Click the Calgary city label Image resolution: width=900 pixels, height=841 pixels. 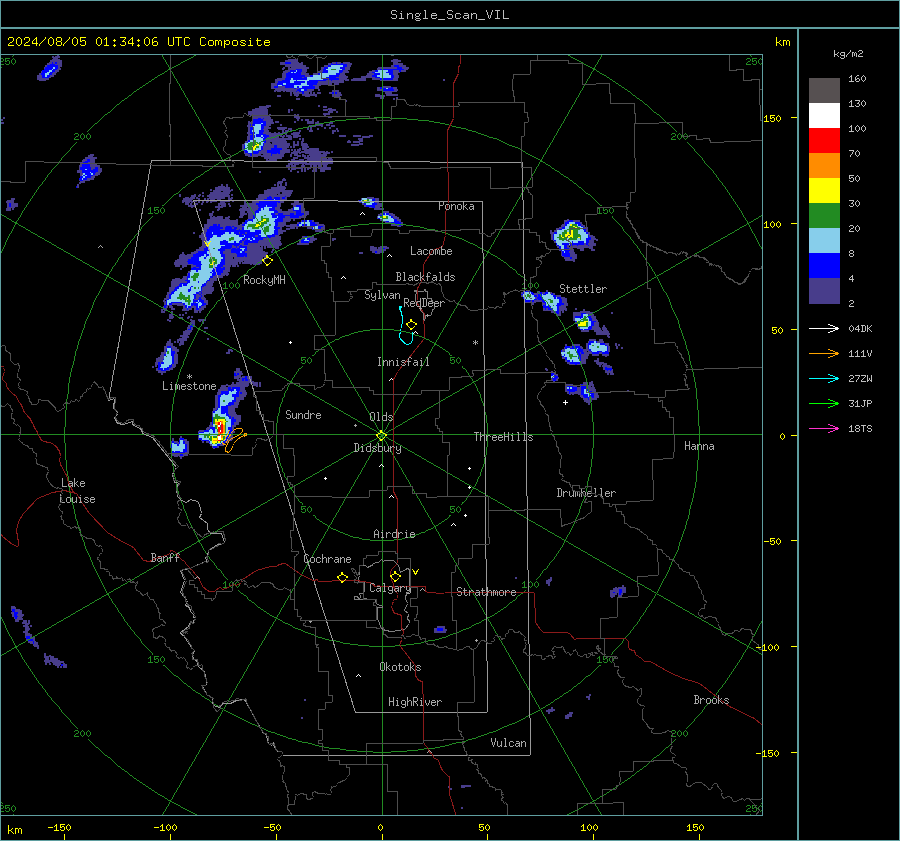(x=390, y=588)
